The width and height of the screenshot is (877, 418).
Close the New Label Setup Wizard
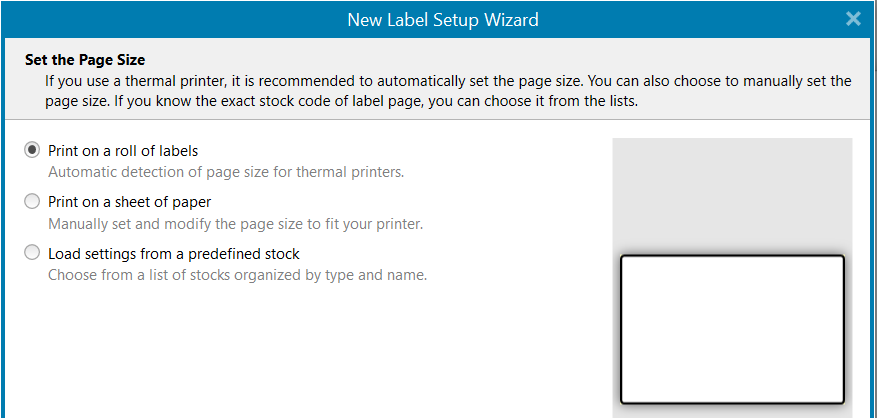(x=853, y=20)
